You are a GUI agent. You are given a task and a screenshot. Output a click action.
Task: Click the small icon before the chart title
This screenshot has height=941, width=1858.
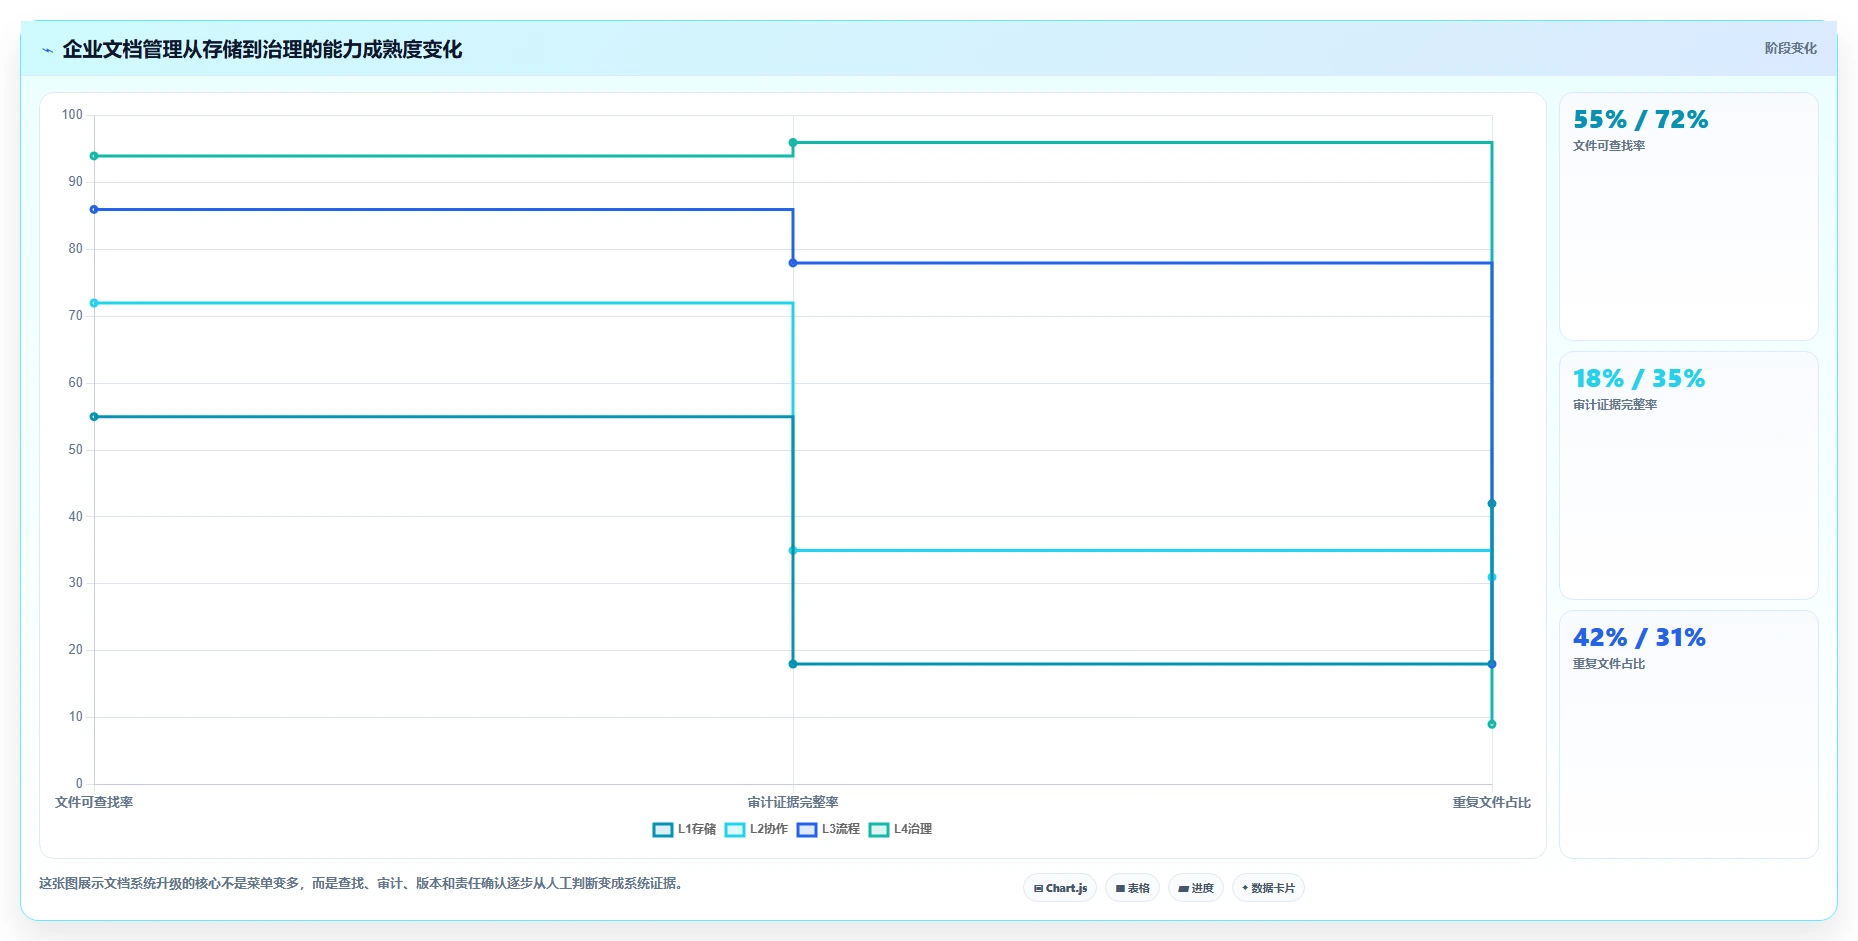click(x=47, y=50)
